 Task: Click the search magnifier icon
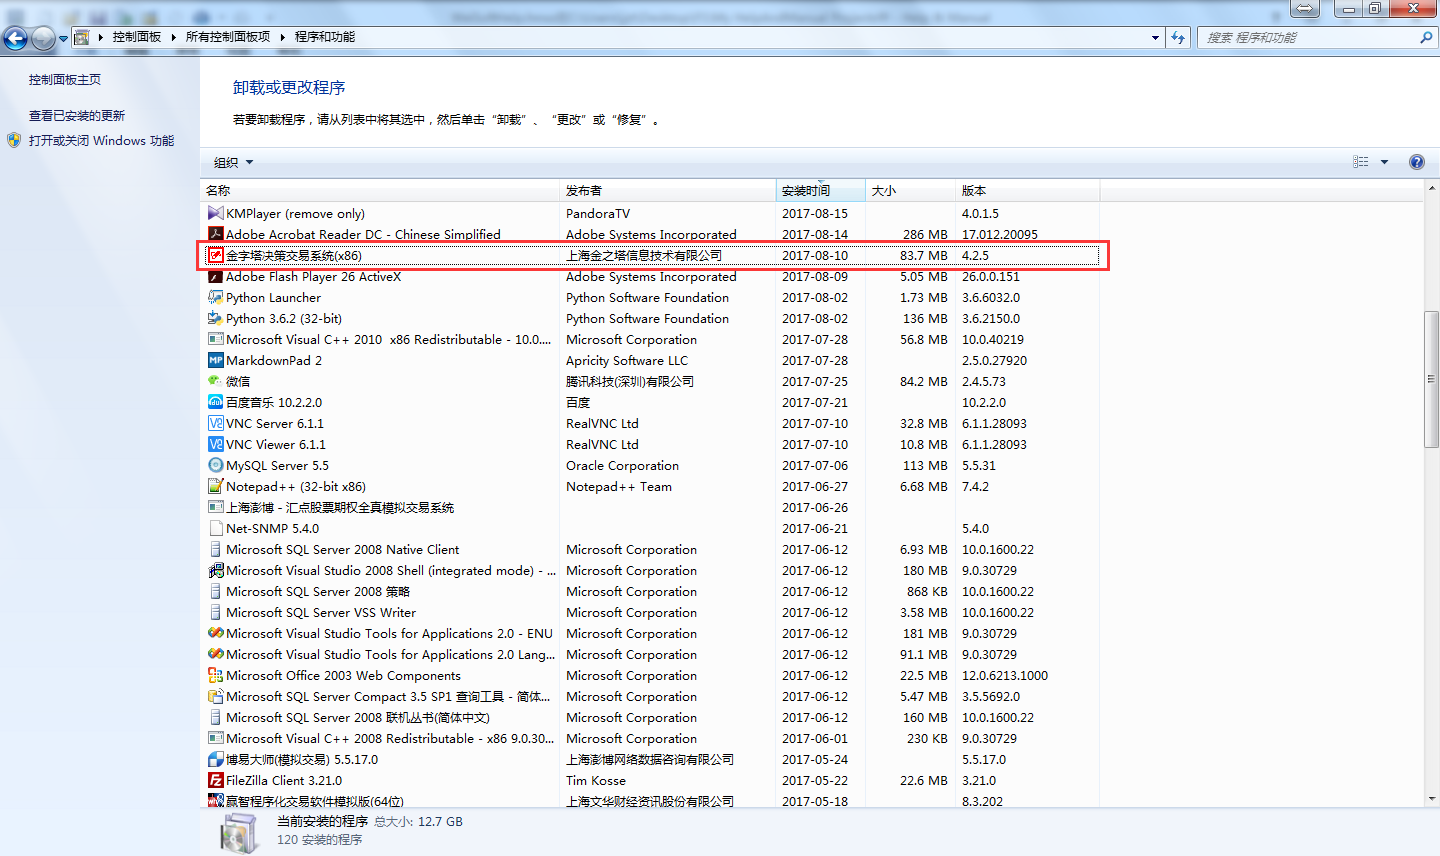pos(1426,37)
